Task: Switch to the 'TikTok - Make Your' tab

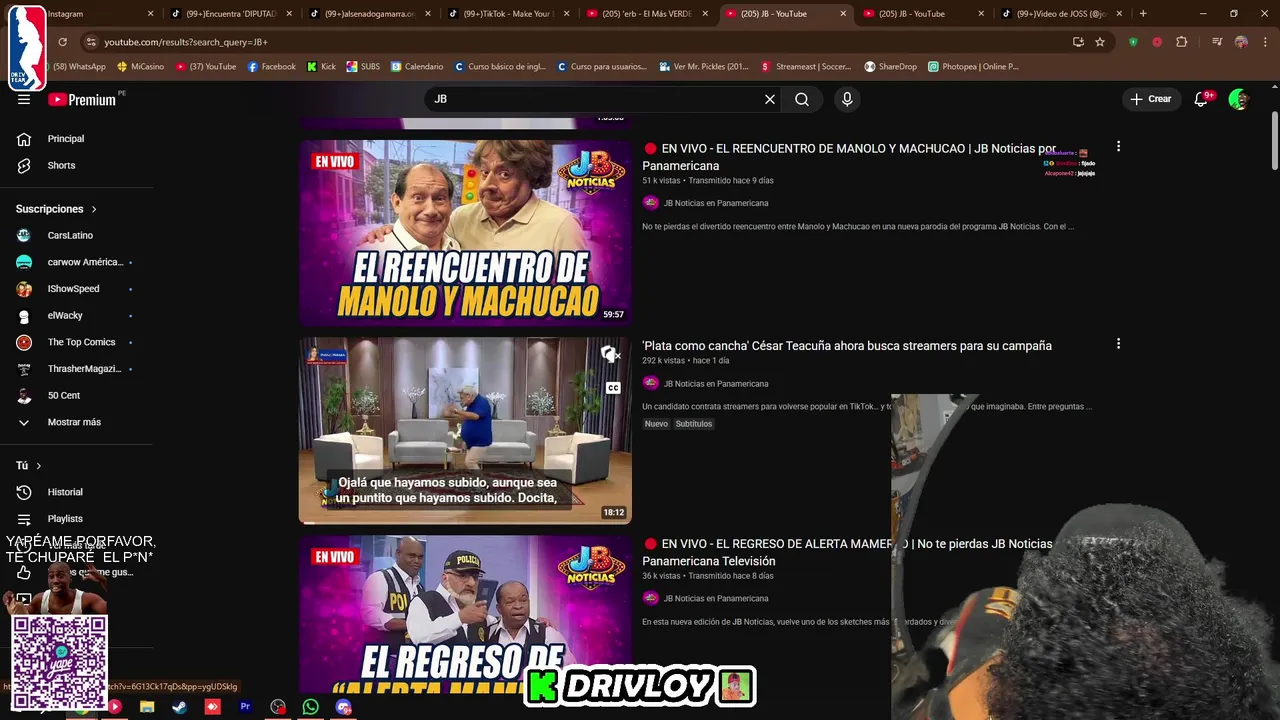Action: coord(508,14)
